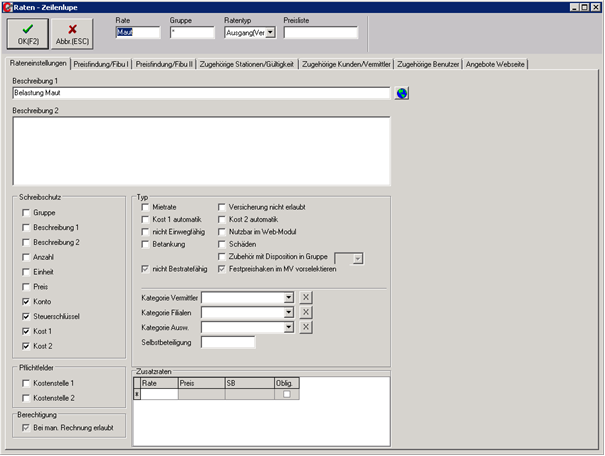The image size is (605, 456).
Task: Click the red X Abbr(ESC) button
Action: click(x=72, y=35)
